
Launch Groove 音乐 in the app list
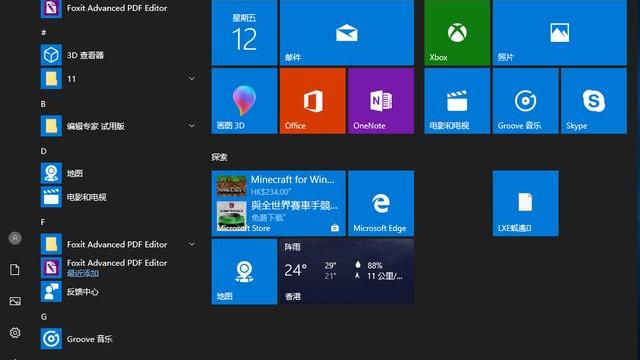(x=118, y=339)
